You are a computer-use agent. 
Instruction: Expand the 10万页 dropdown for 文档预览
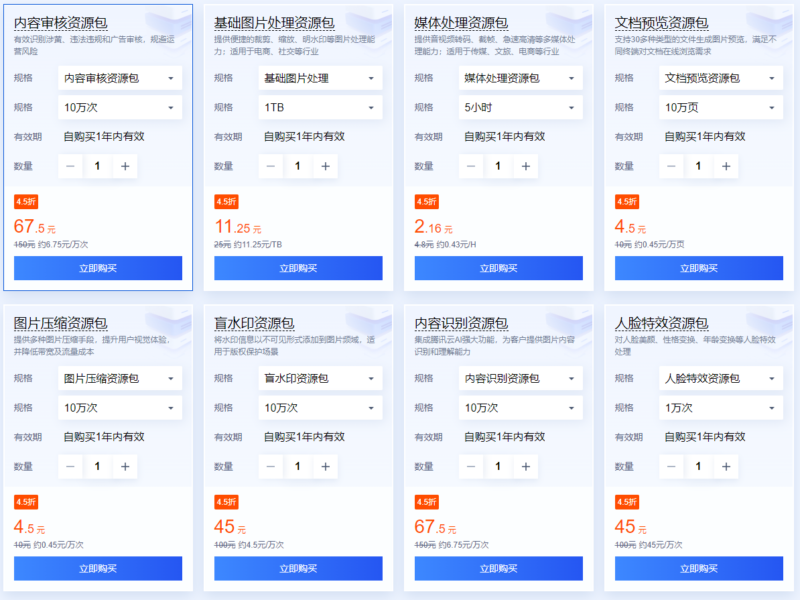coord(720,107)
